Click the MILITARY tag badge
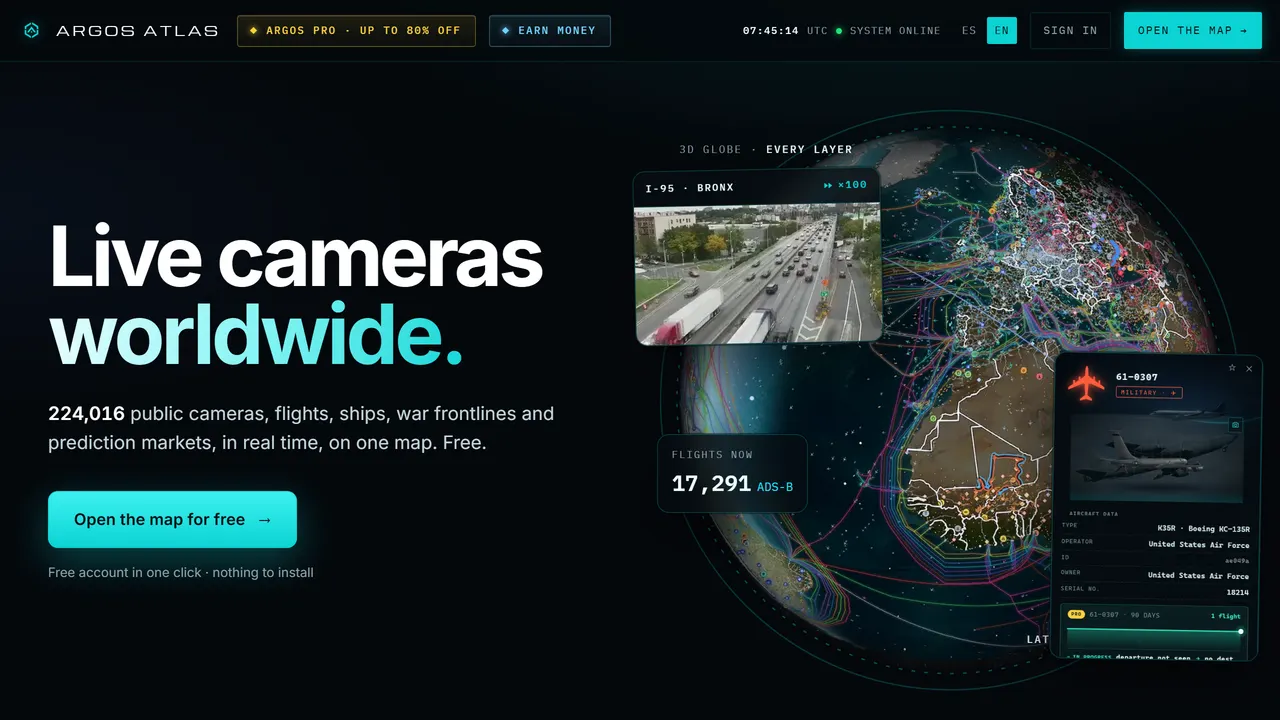Viewport: 1280px width, 720px height. [1149, 393]
